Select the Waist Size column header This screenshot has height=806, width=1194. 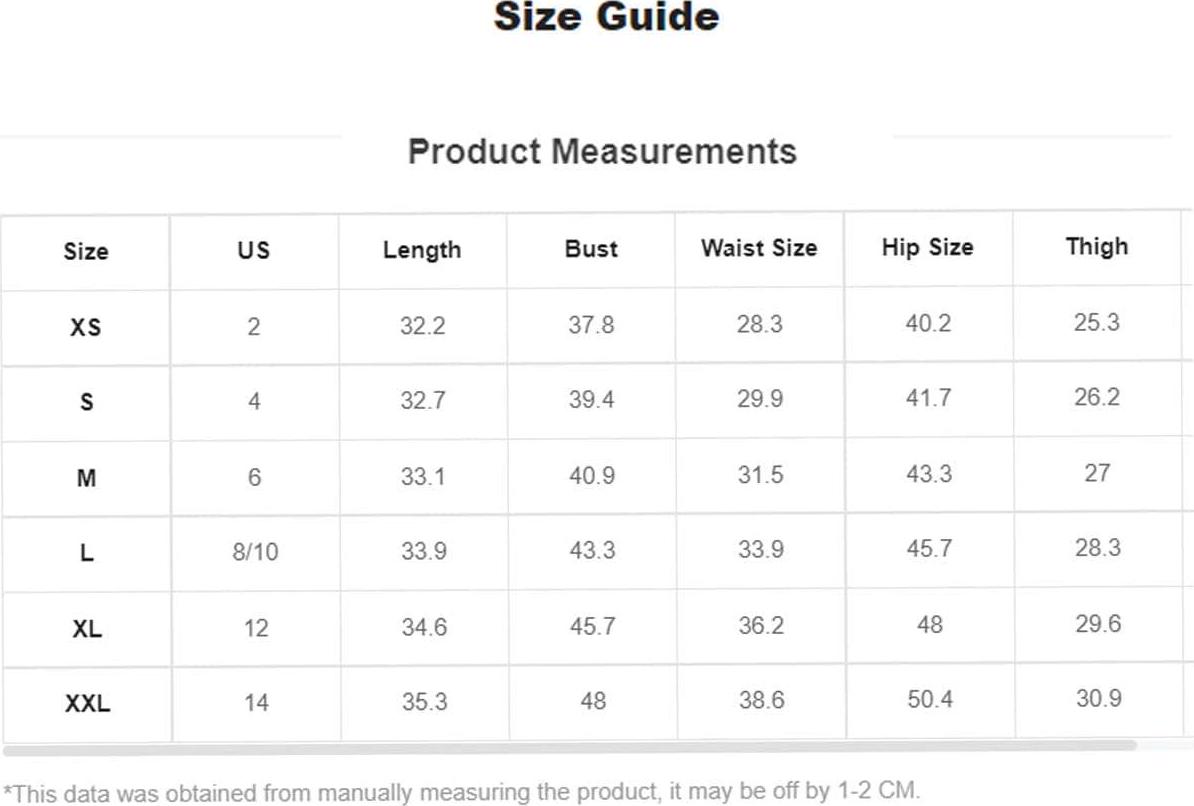759,248
